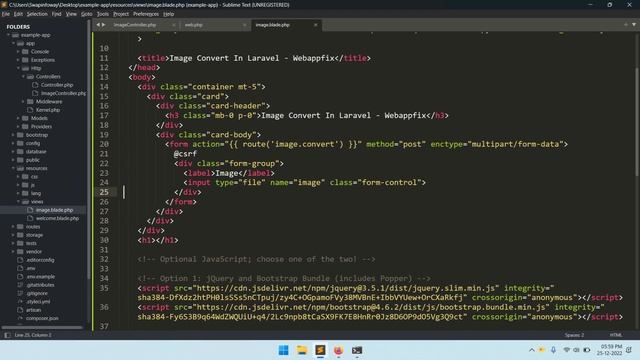The height and width of the screenshot is (360, 640).
Task: Open the Project menu
Action: tap(121, 14)
